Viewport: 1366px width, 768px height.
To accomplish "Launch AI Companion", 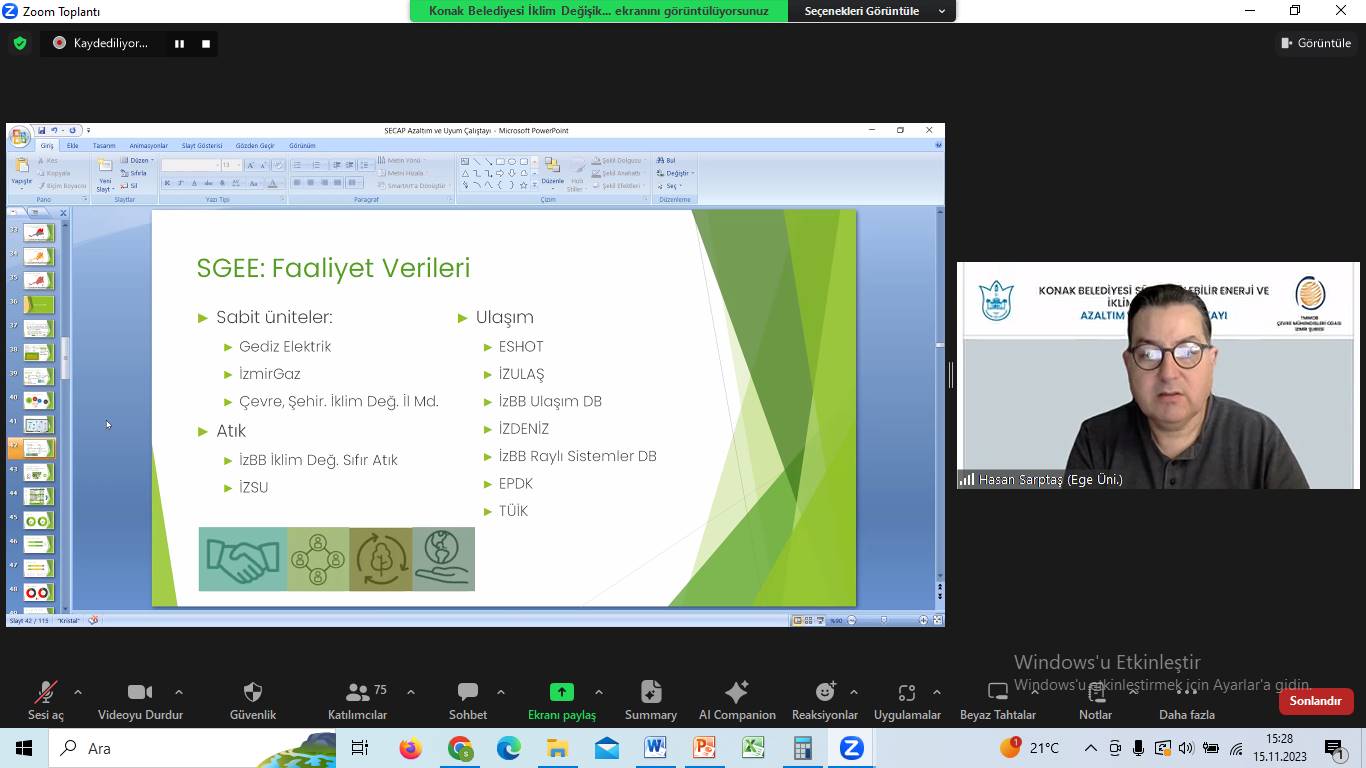I will point(737,700).
